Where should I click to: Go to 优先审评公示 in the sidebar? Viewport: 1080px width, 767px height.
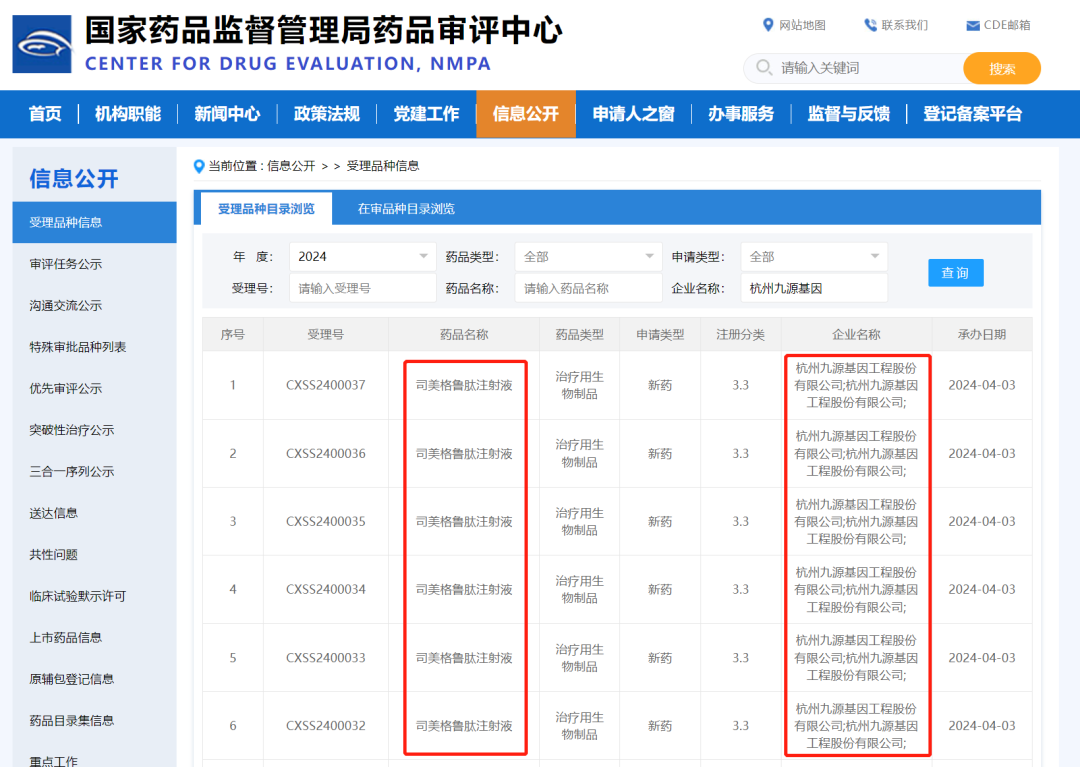[x=66, y=388]
